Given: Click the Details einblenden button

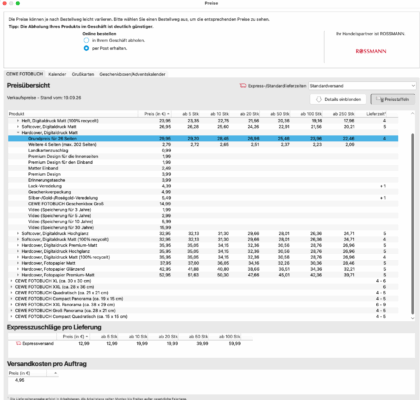Looking at the screenshot, I should tap(338, 99).
